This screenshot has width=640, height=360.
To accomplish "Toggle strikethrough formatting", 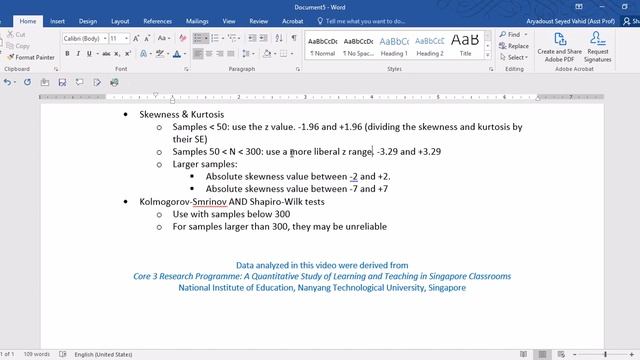I will 106,53.
